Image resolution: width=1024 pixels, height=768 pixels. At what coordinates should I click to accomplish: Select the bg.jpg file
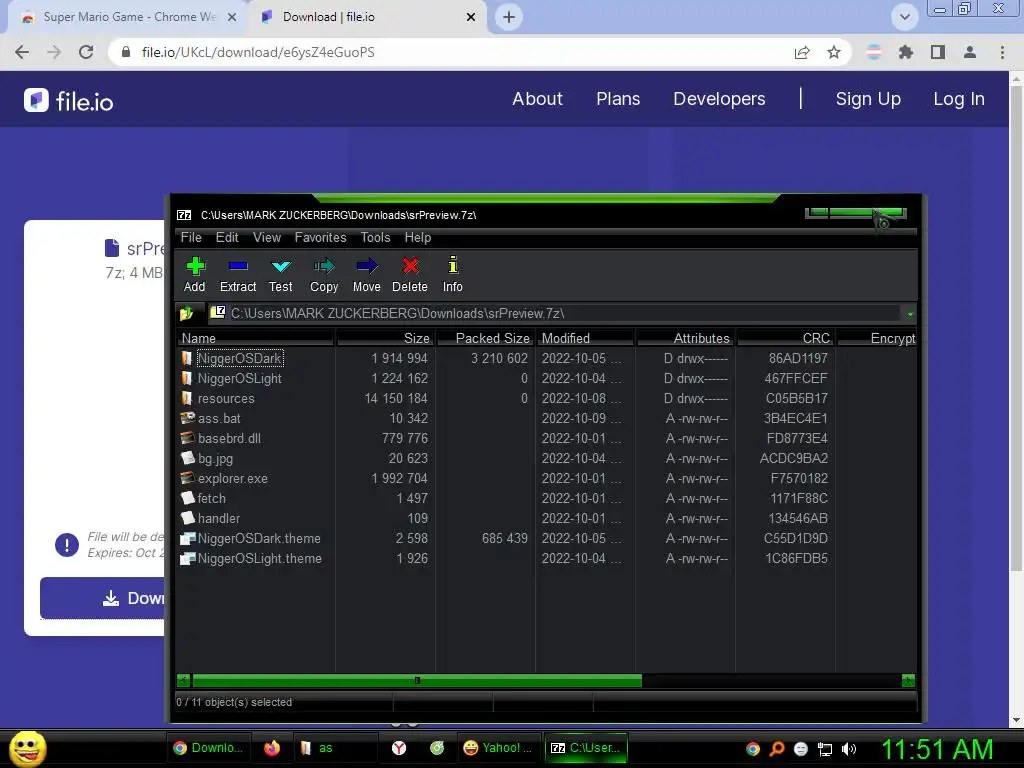pos(547,458)
